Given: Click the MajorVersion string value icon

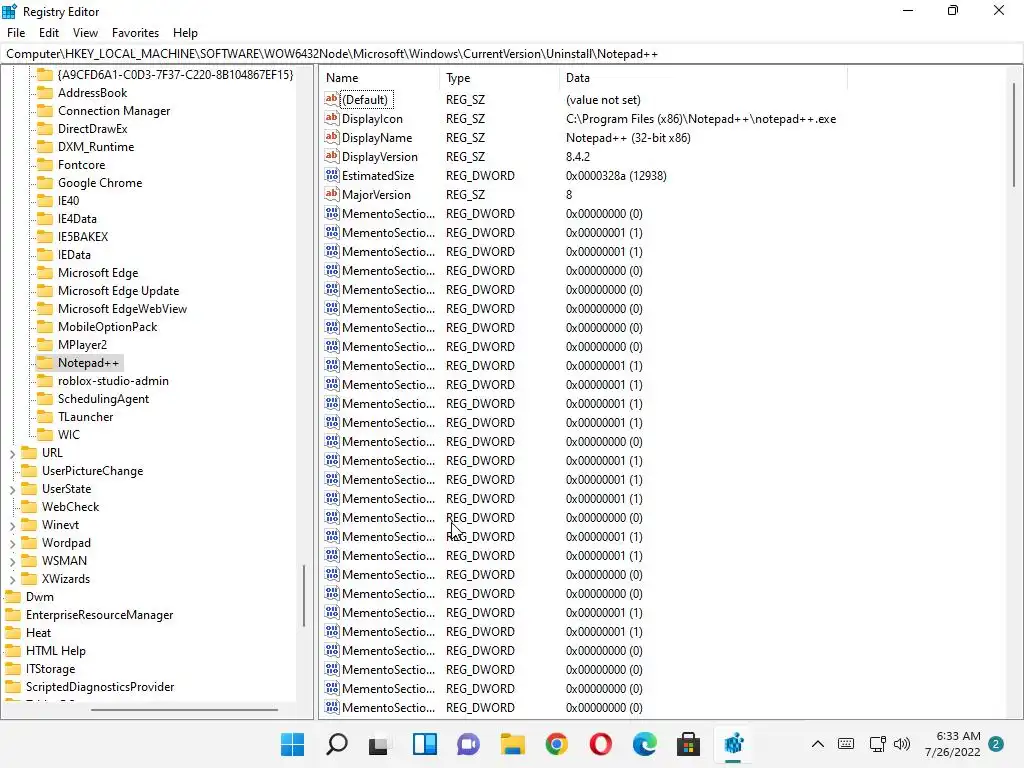Looking at the screenshot, I should coord(332,194).
